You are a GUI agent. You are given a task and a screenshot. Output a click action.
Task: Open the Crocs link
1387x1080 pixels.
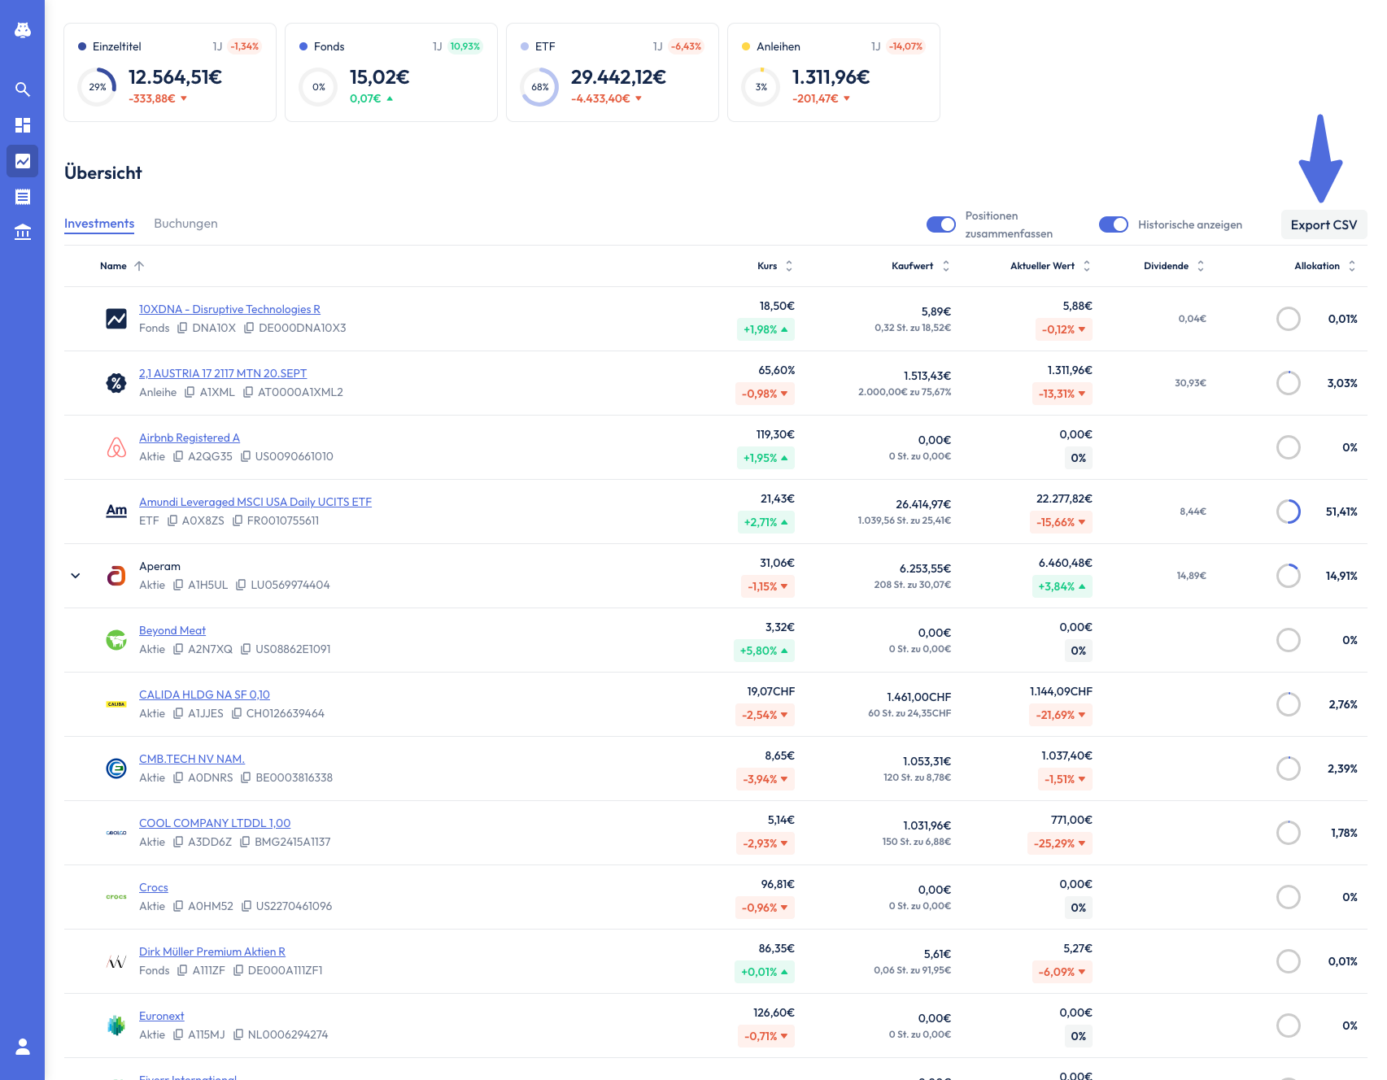[x=153, y=888]
